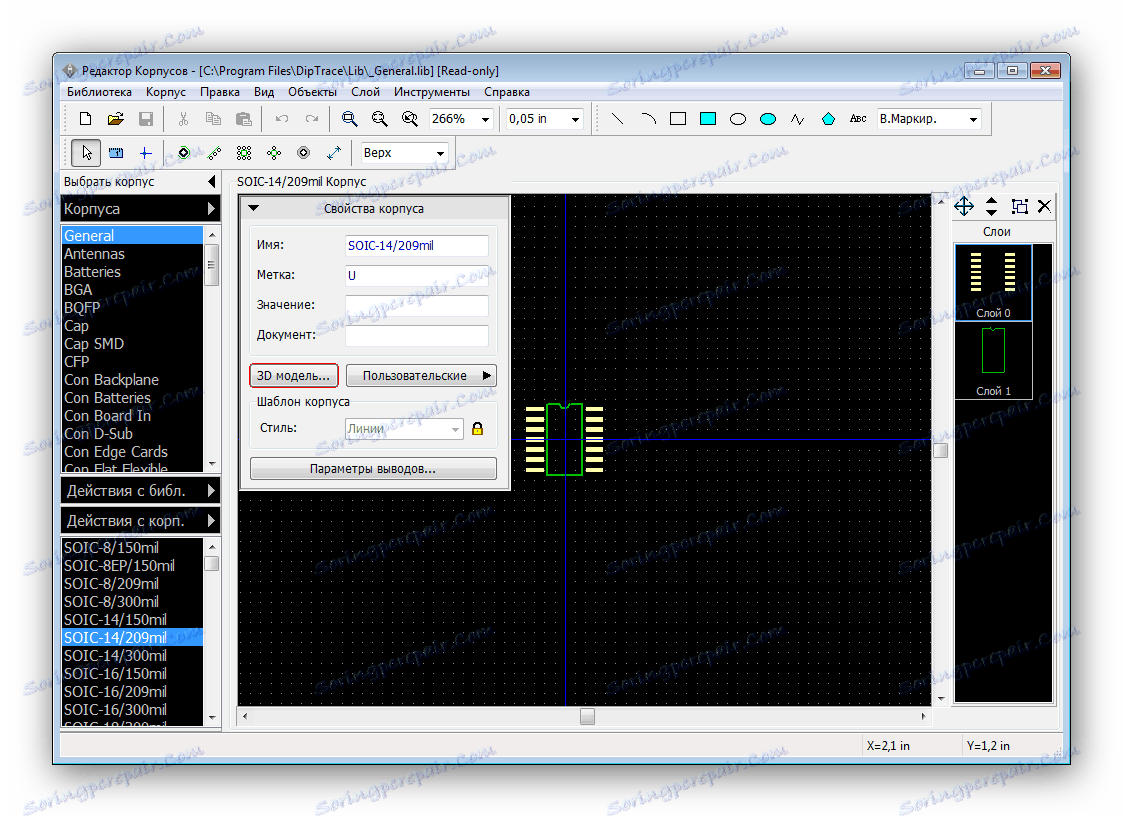Create a new library with the blank page icon
The width and height of the screenshot is (1123, 817).
86,119
